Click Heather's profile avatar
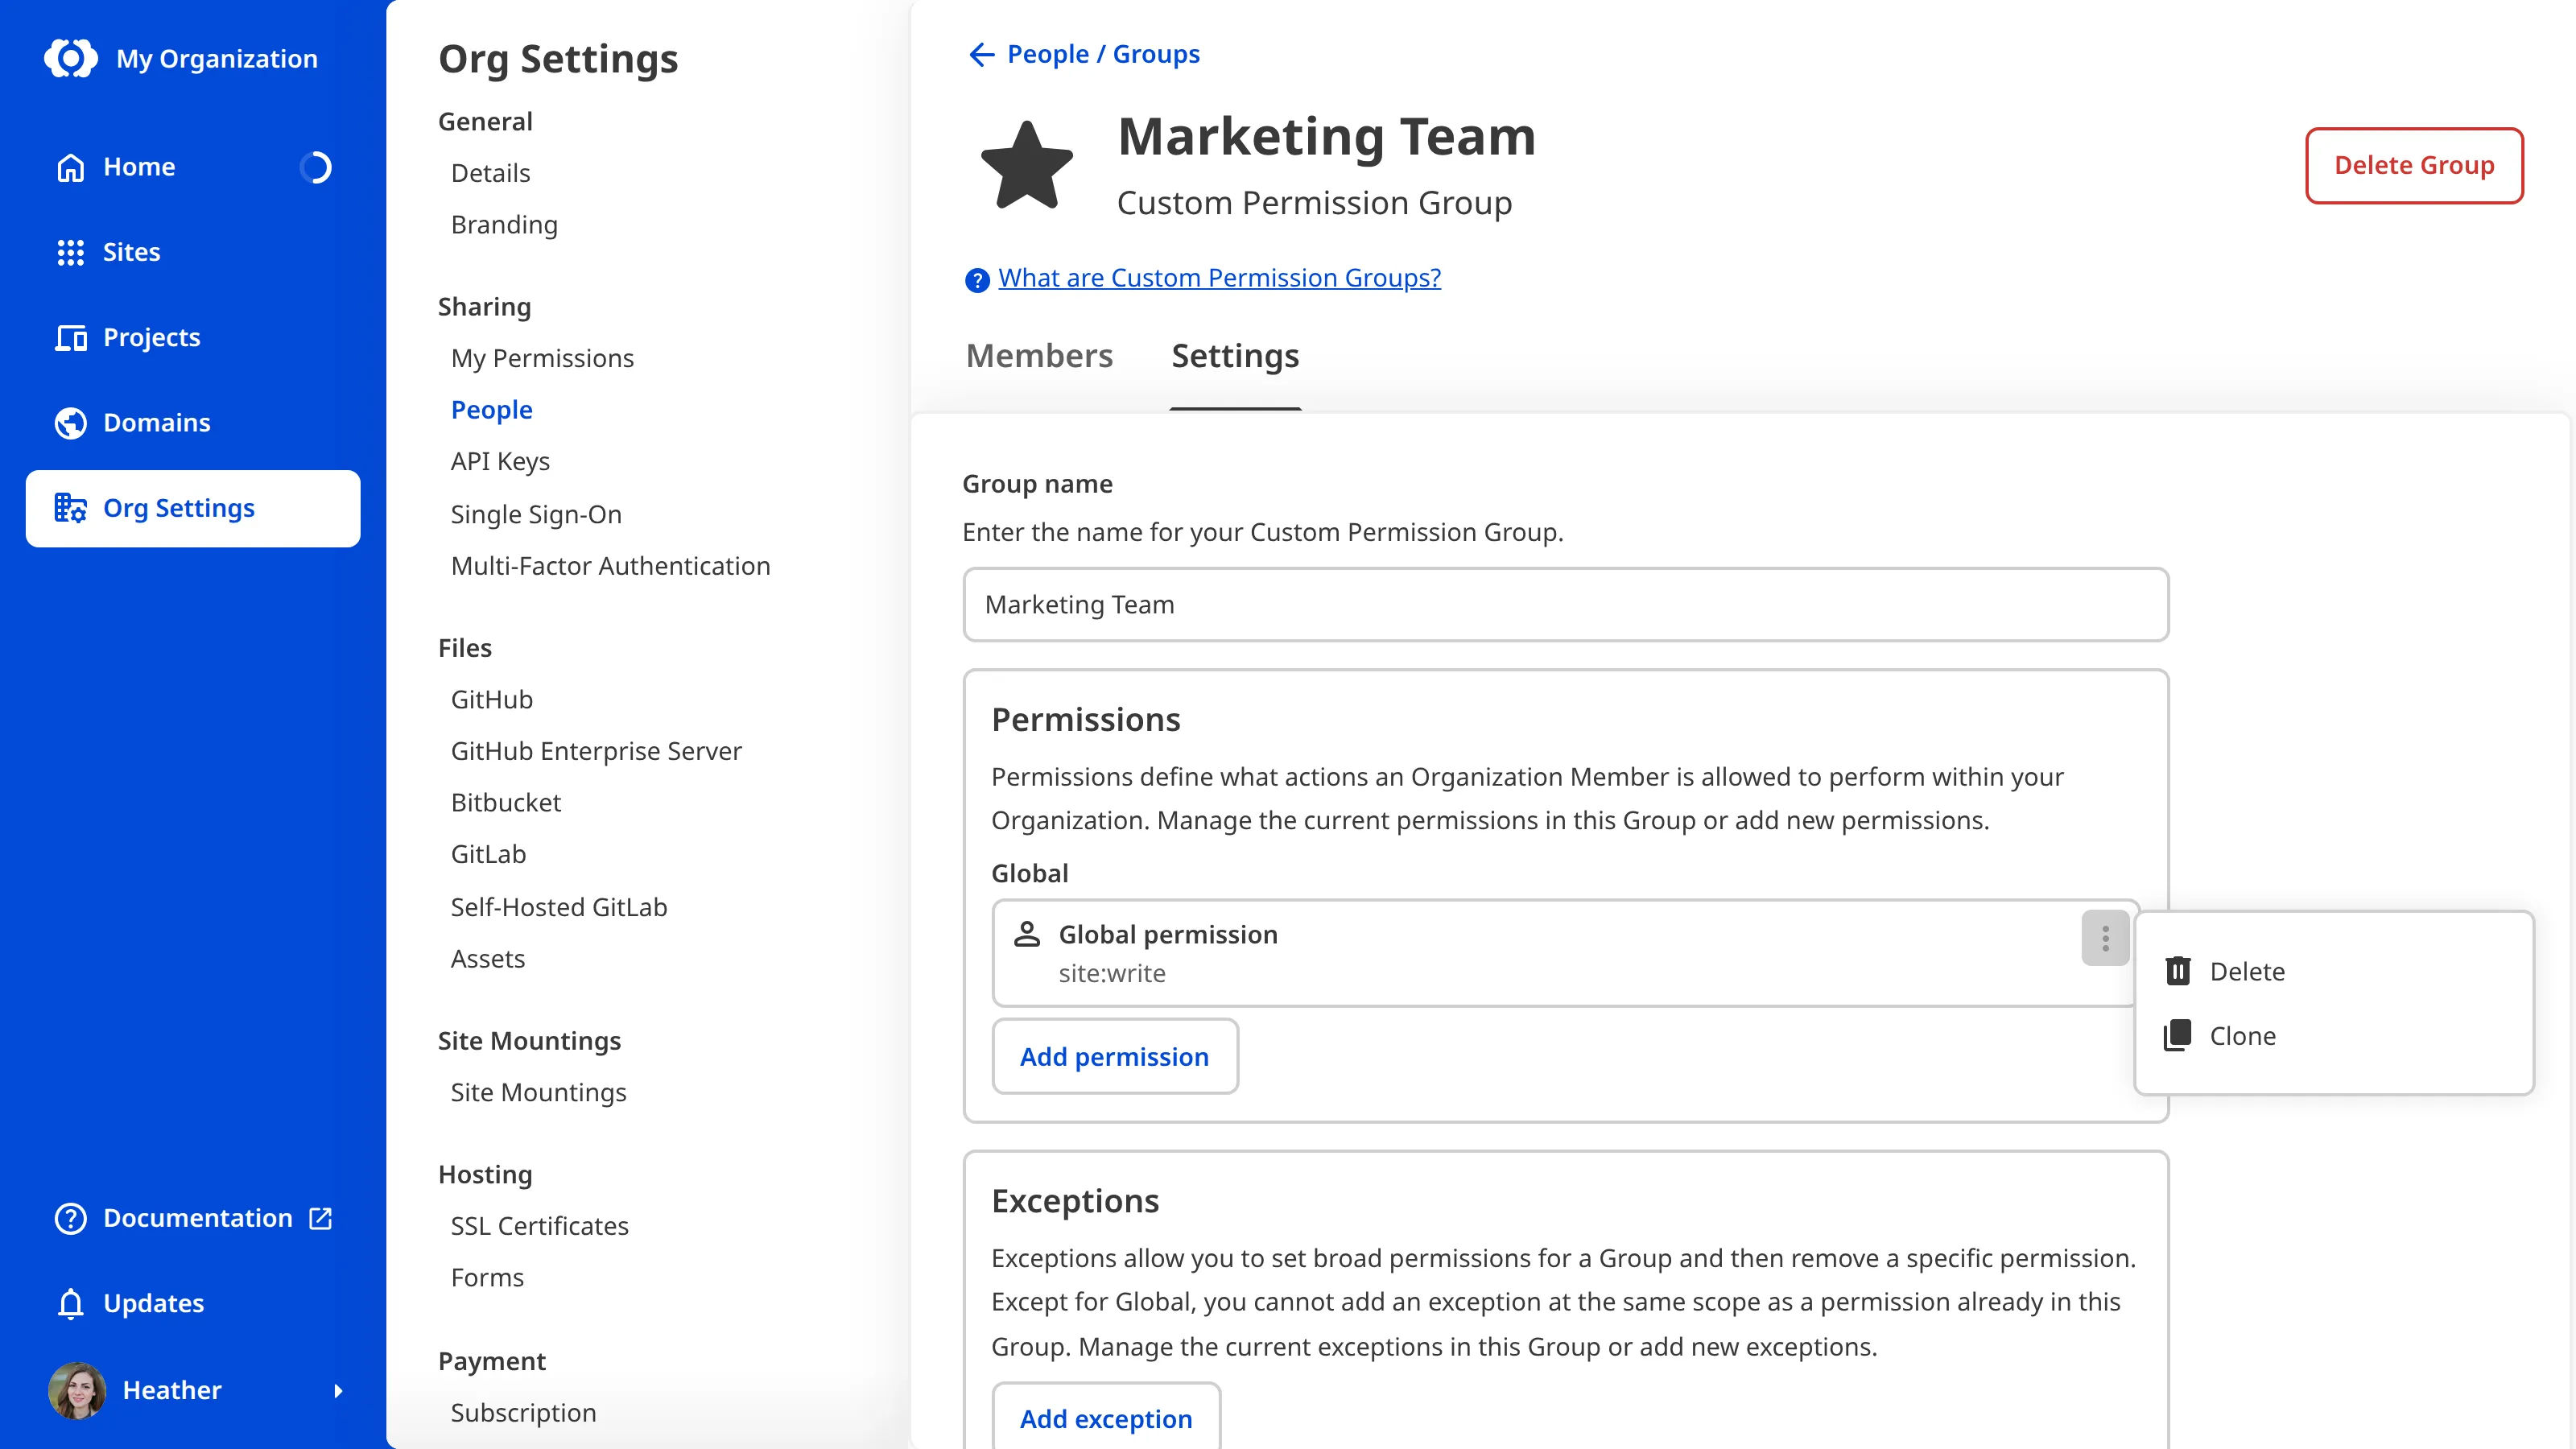This screenshot has width=2576, height=1449. tap(77, 1390)
